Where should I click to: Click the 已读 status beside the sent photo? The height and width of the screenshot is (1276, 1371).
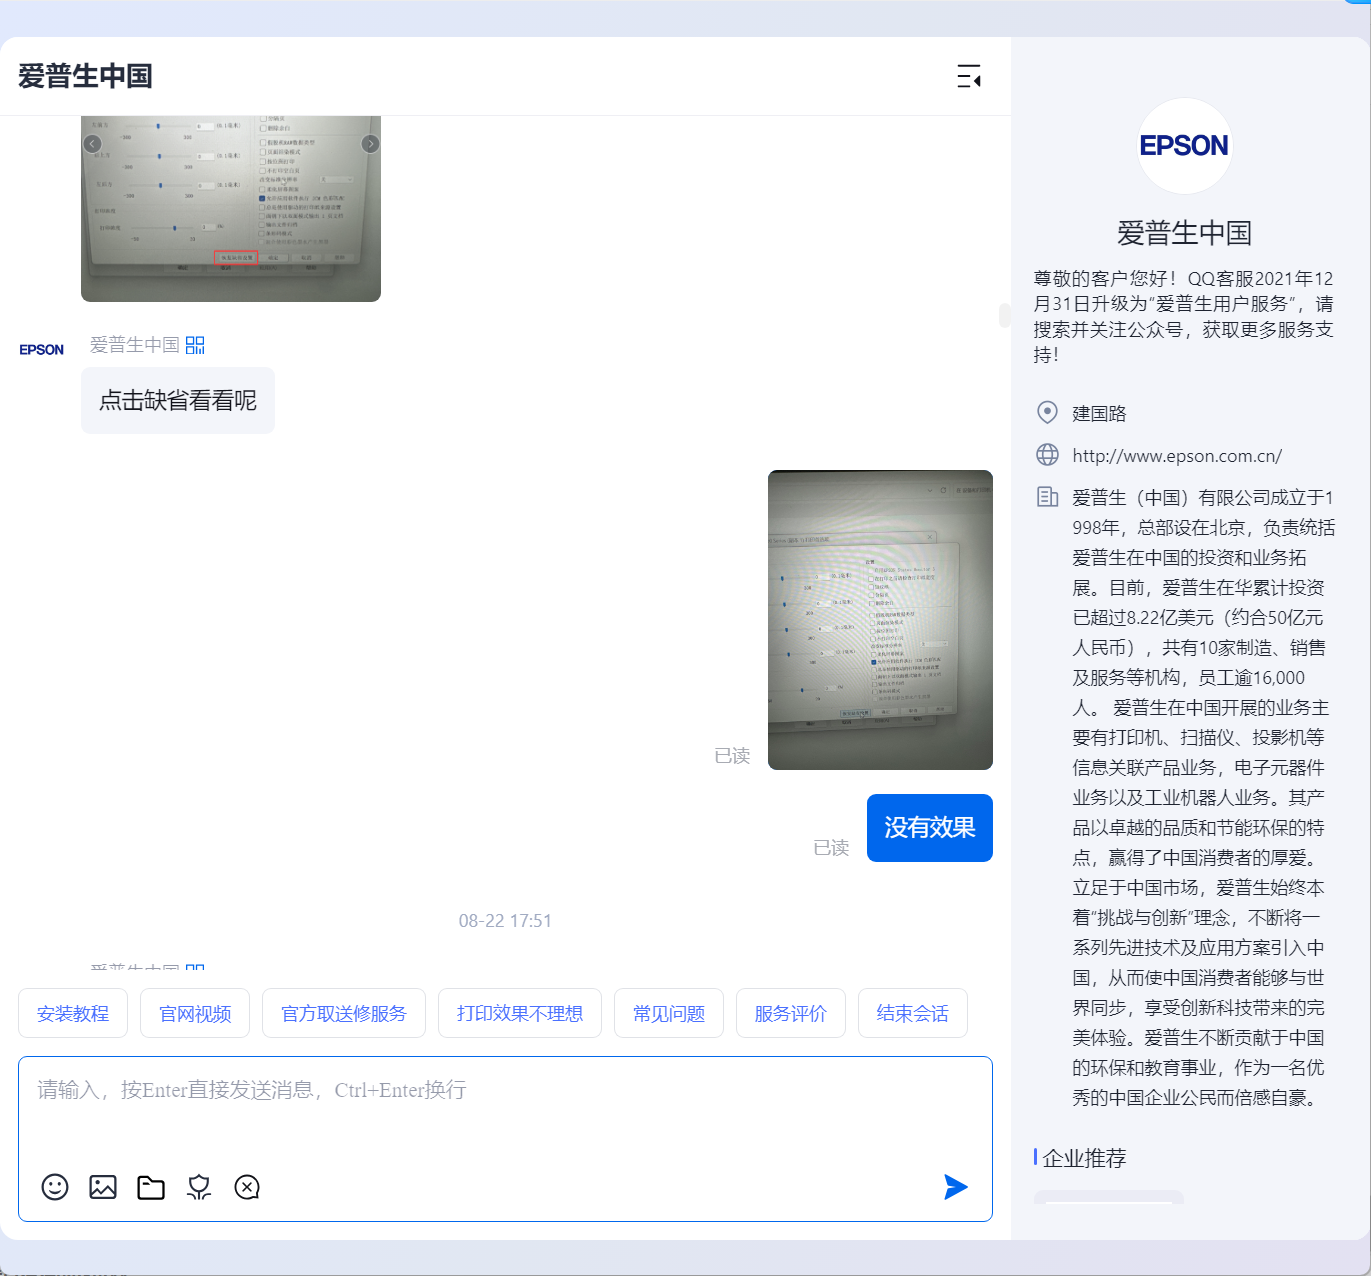coord(732,756)
